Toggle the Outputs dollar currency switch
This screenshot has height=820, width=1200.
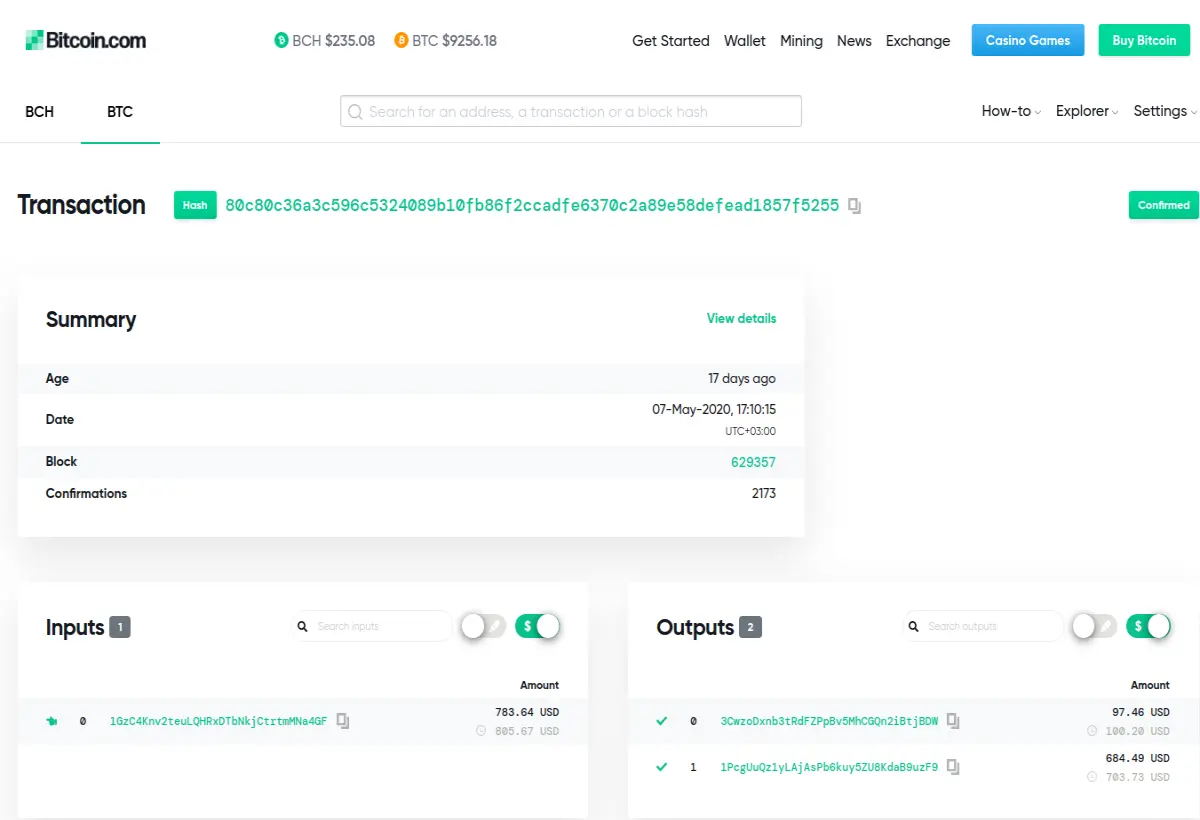(1148, 626)
